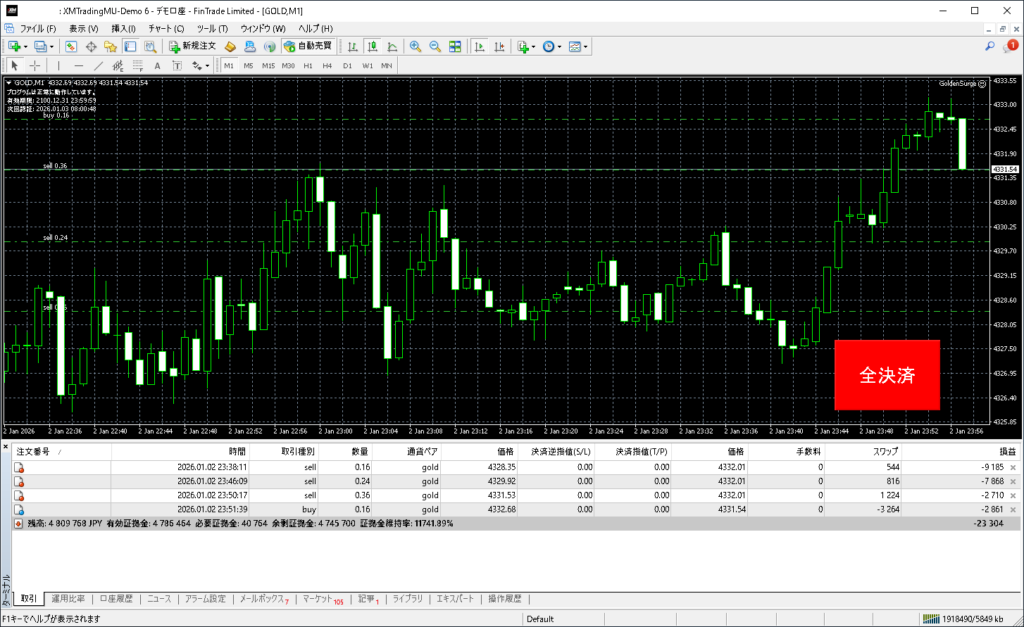Switch chart to candlestick mode

click(372, 46)
